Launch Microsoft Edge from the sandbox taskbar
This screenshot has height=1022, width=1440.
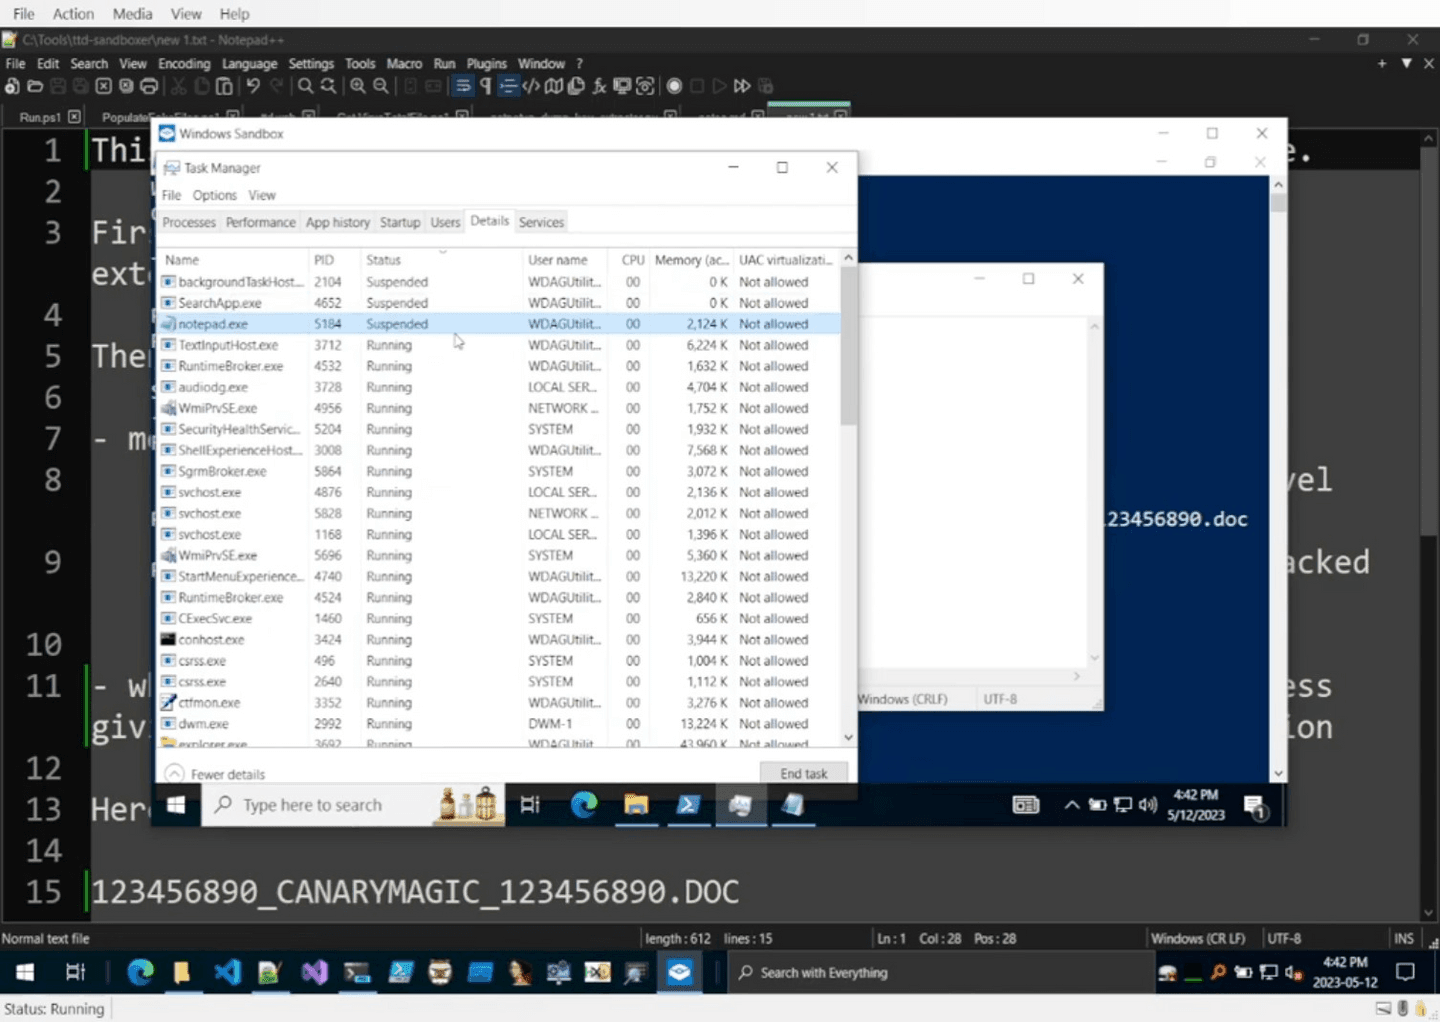[x=583, y=804]
